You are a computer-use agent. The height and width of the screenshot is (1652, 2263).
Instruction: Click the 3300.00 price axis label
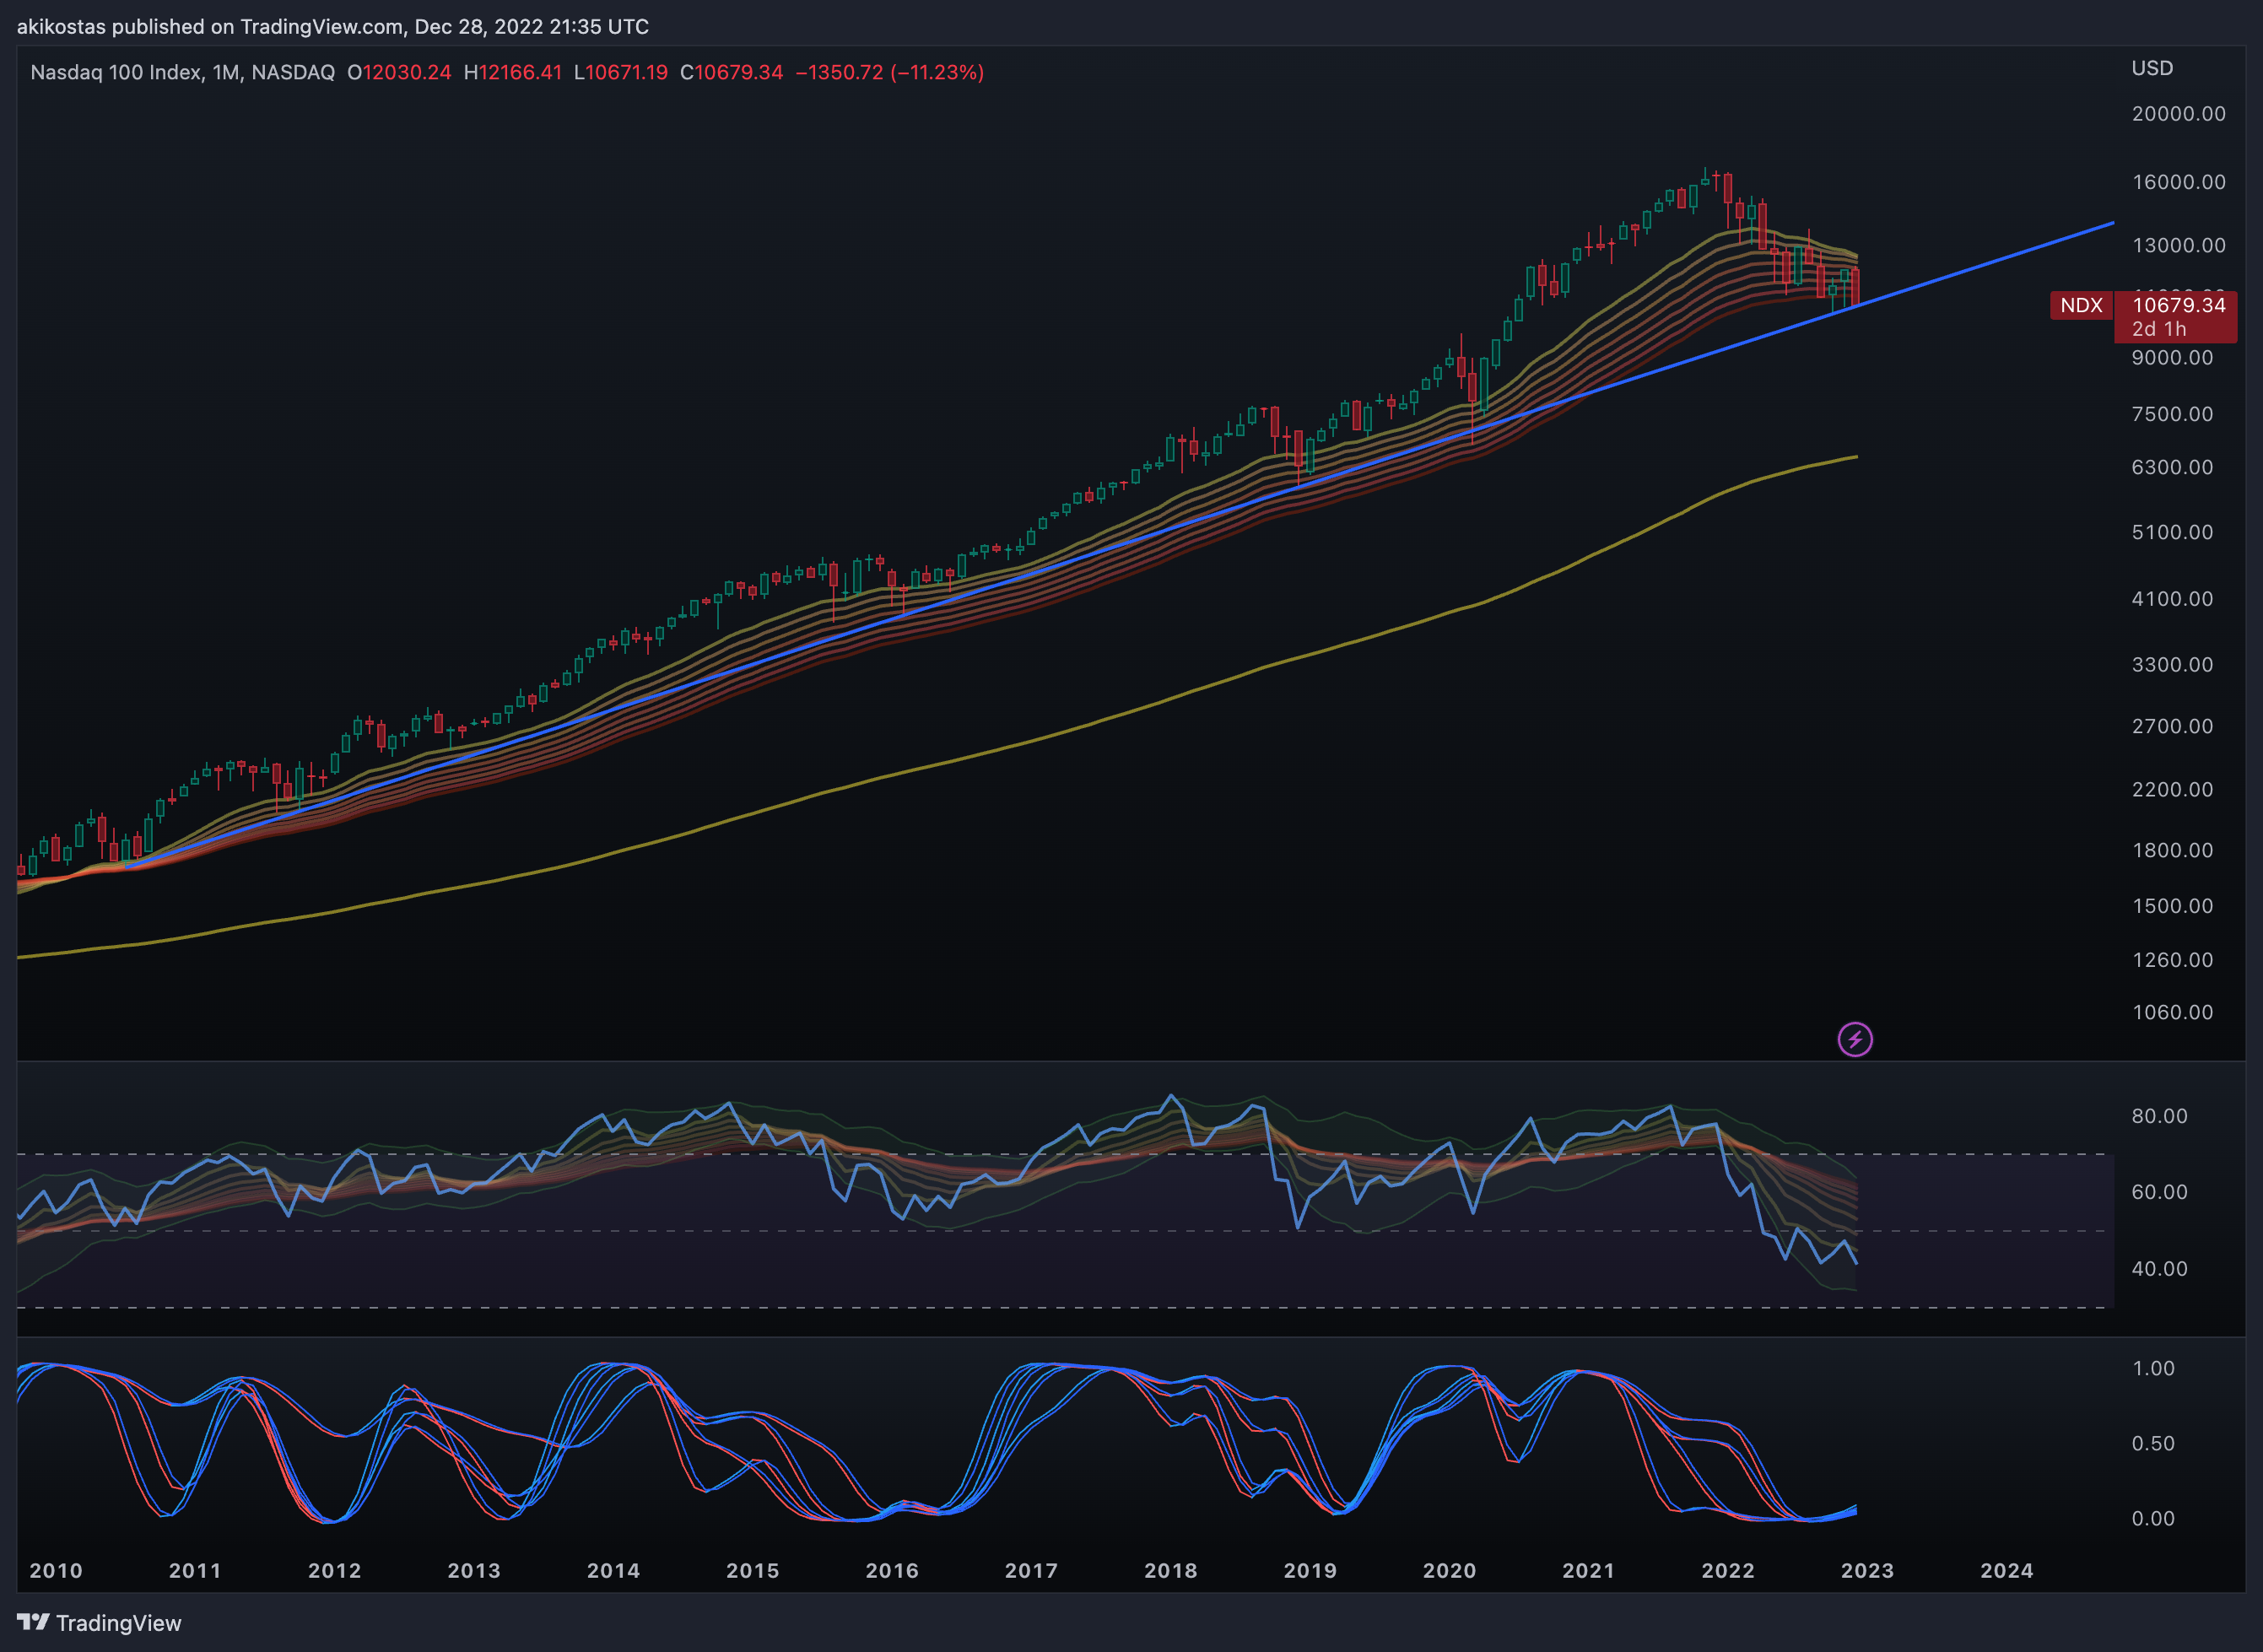coord(2172,665)
